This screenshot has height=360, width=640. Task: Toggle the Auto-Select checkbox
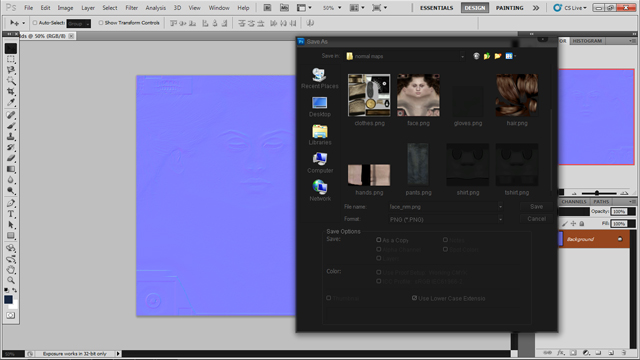coord(35,23)
